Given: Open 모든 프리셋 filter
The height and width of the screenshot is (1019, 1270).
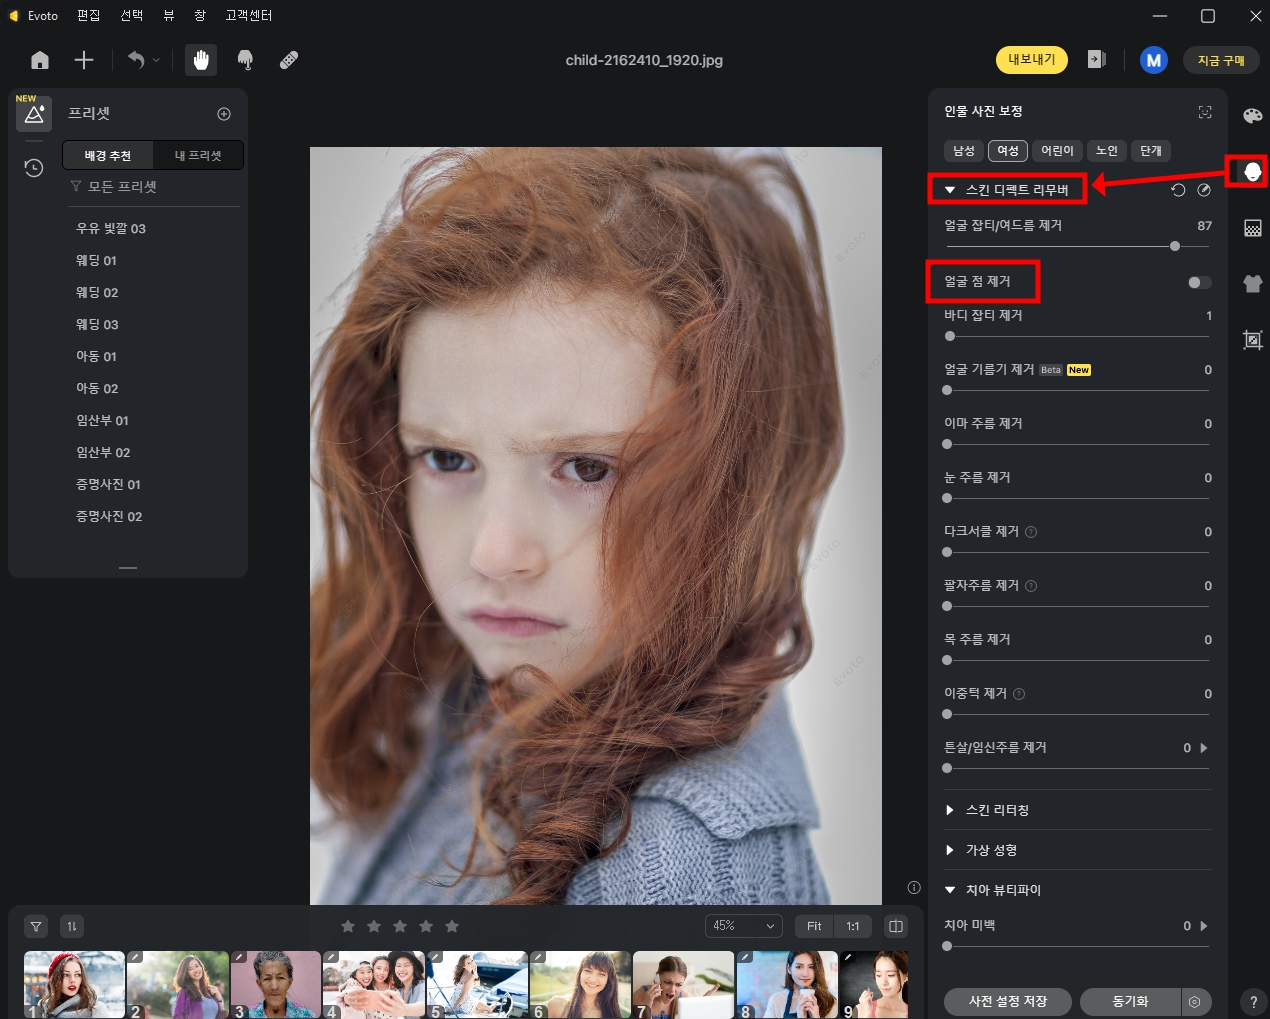Looking at the screenshot, I should coord(114,187).
